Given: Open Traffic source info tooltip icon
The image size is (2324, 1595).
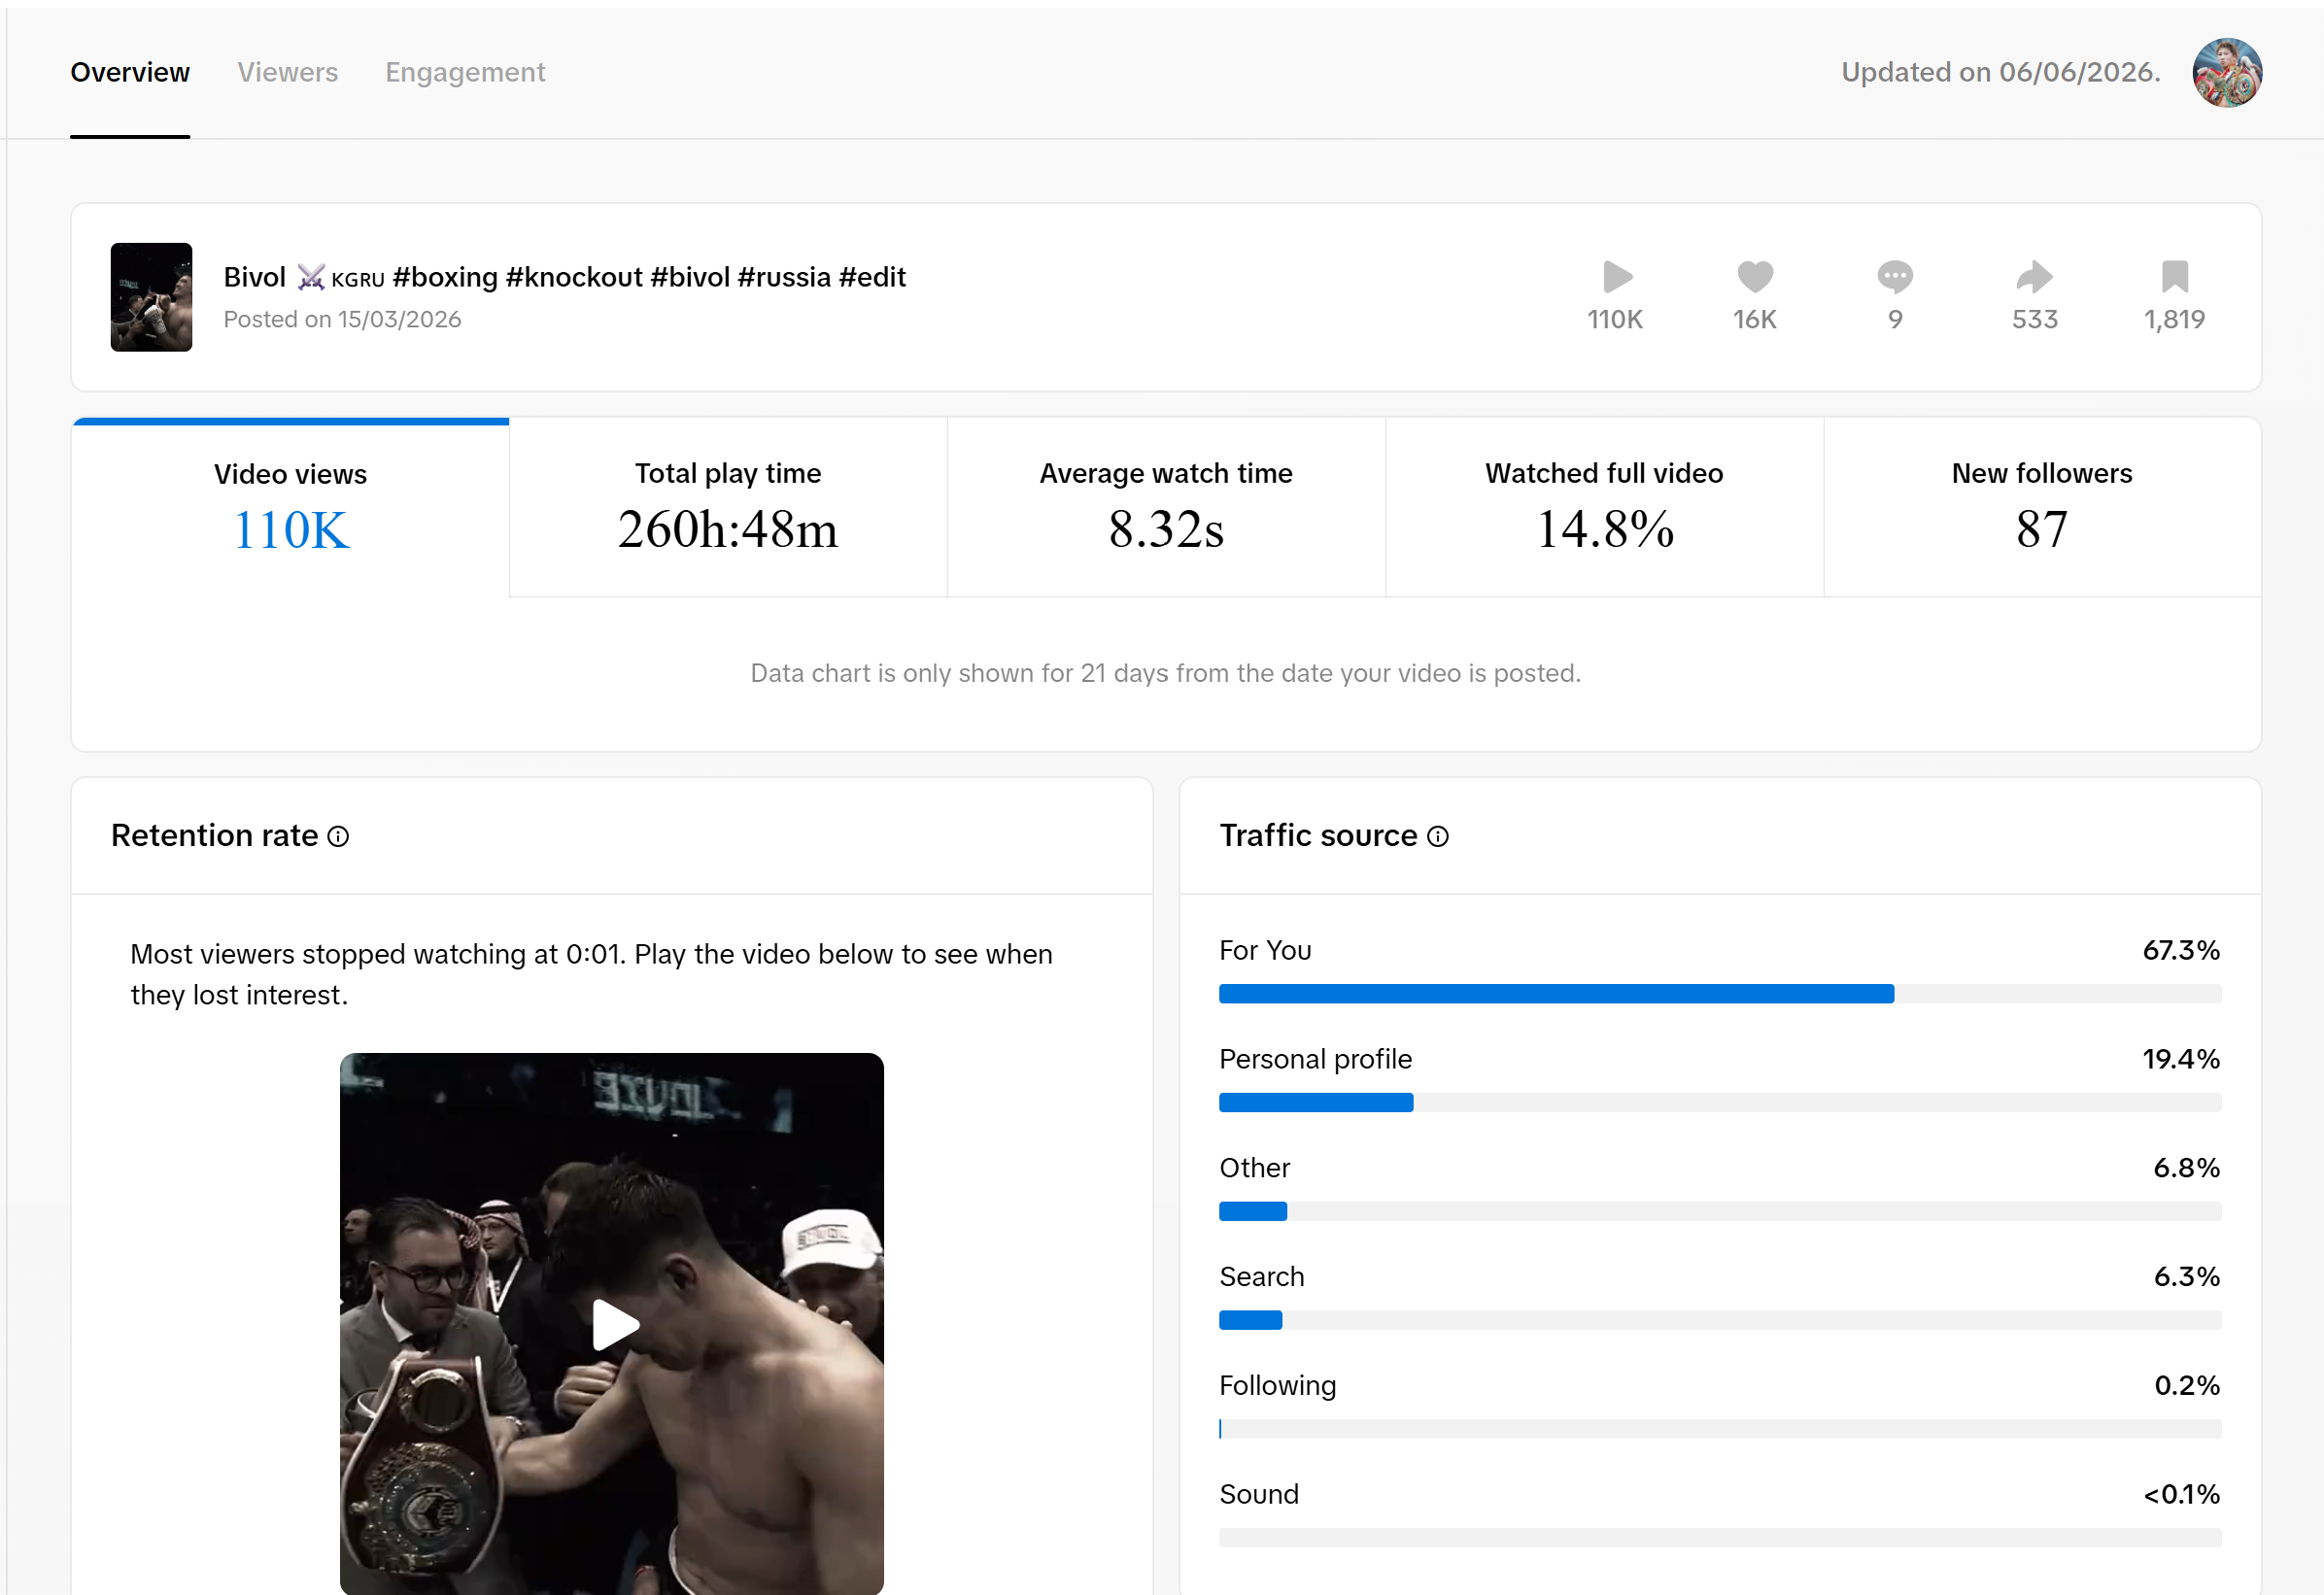Looking at the screenshot, I should (x=1438, y=837).
